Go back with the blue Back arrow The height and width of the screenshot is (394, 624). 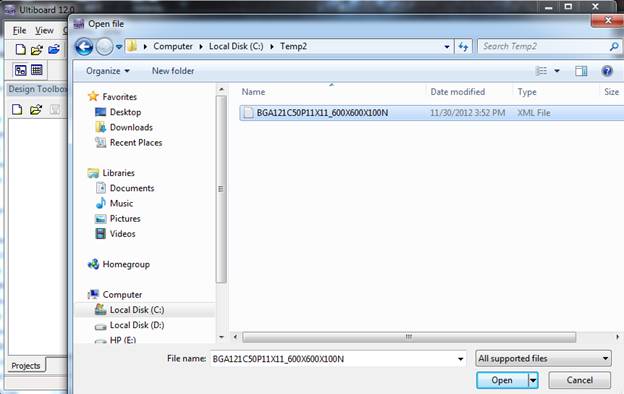point(84,47)
